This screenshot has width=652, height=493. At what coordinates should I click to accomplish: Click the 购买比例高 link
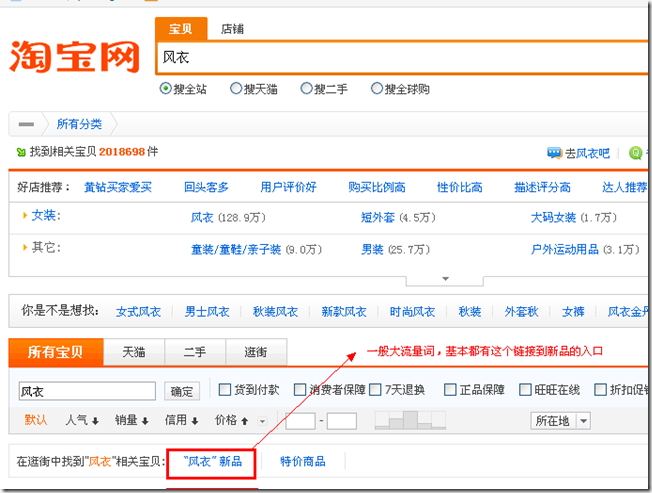pyautogui.click(x=377, y=187)
